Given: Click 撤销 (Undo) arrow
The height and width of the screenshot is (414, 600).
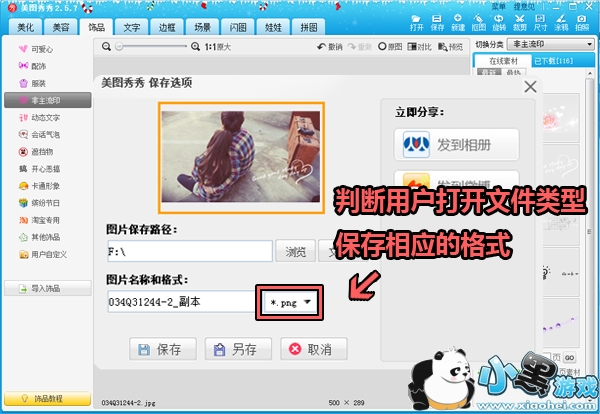Looking at the screenshot, I should pos(329,47).
